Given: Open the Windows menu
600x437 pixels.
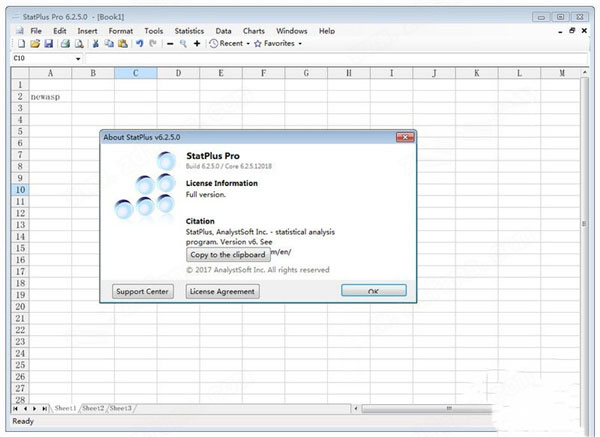Looking at the screenshot, I should [x=292, y=31].
